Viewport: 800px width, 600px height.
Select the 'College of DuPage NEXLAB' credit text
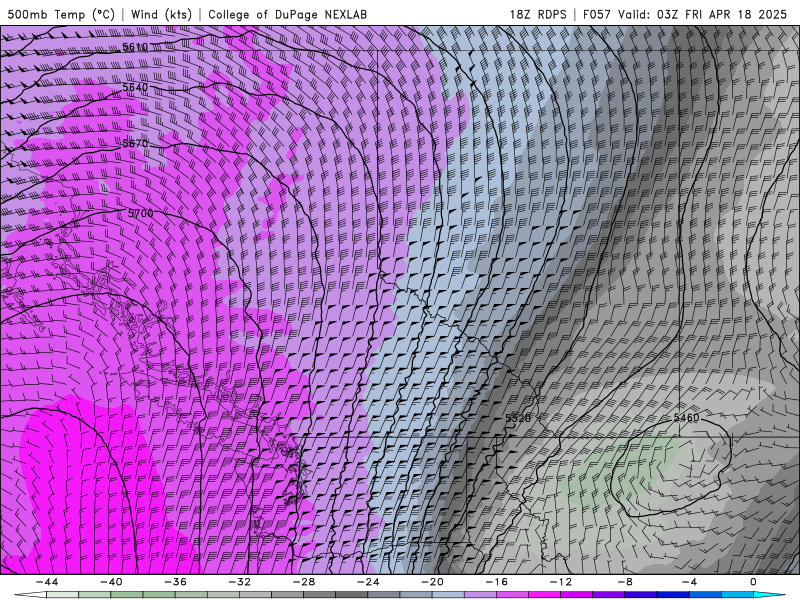287,14
